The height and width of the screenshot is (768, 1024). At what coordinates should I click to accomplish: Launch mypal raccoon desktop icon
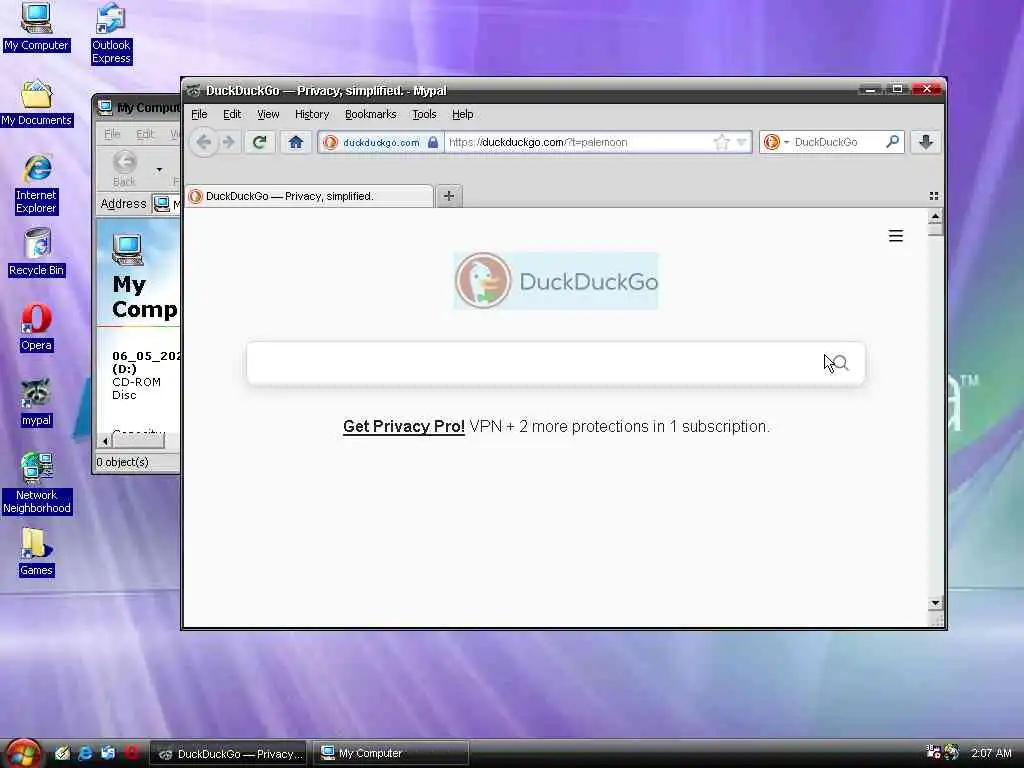pos(36,402)
